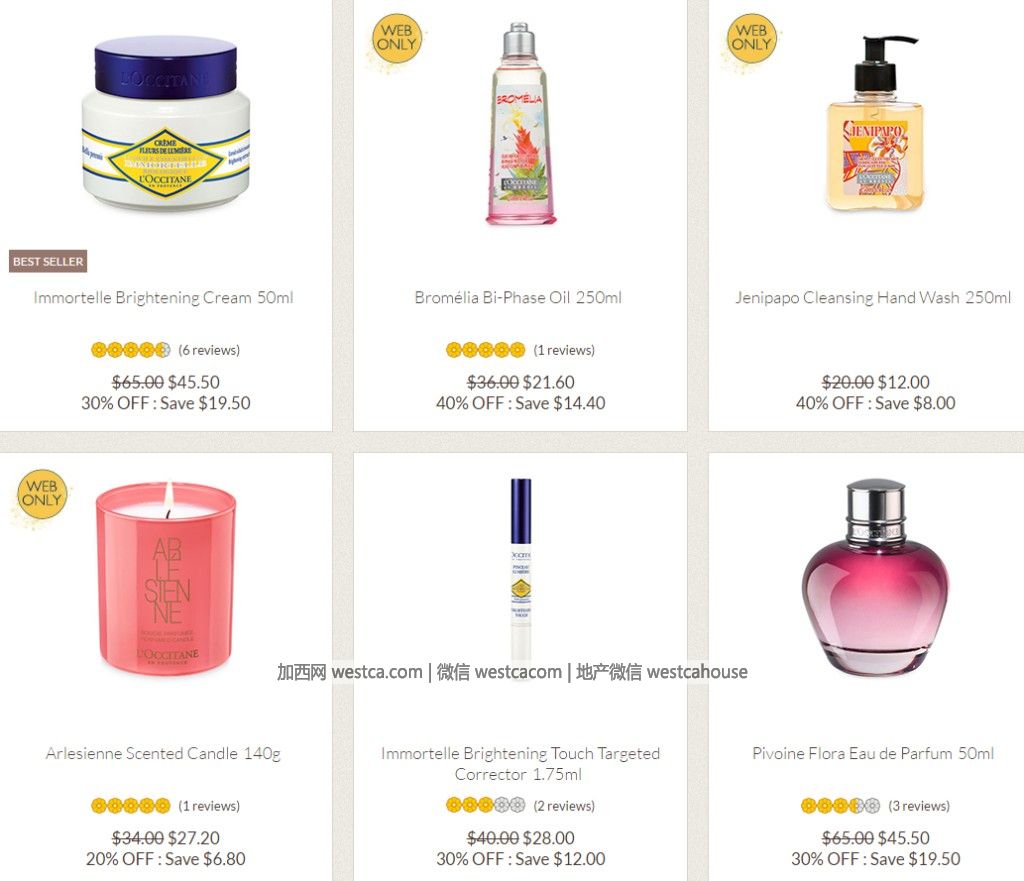This screenshot has width=1024, height=881.
Task: Click star rating of Arlesienne Scented Candle
Action: click(131, 806)
